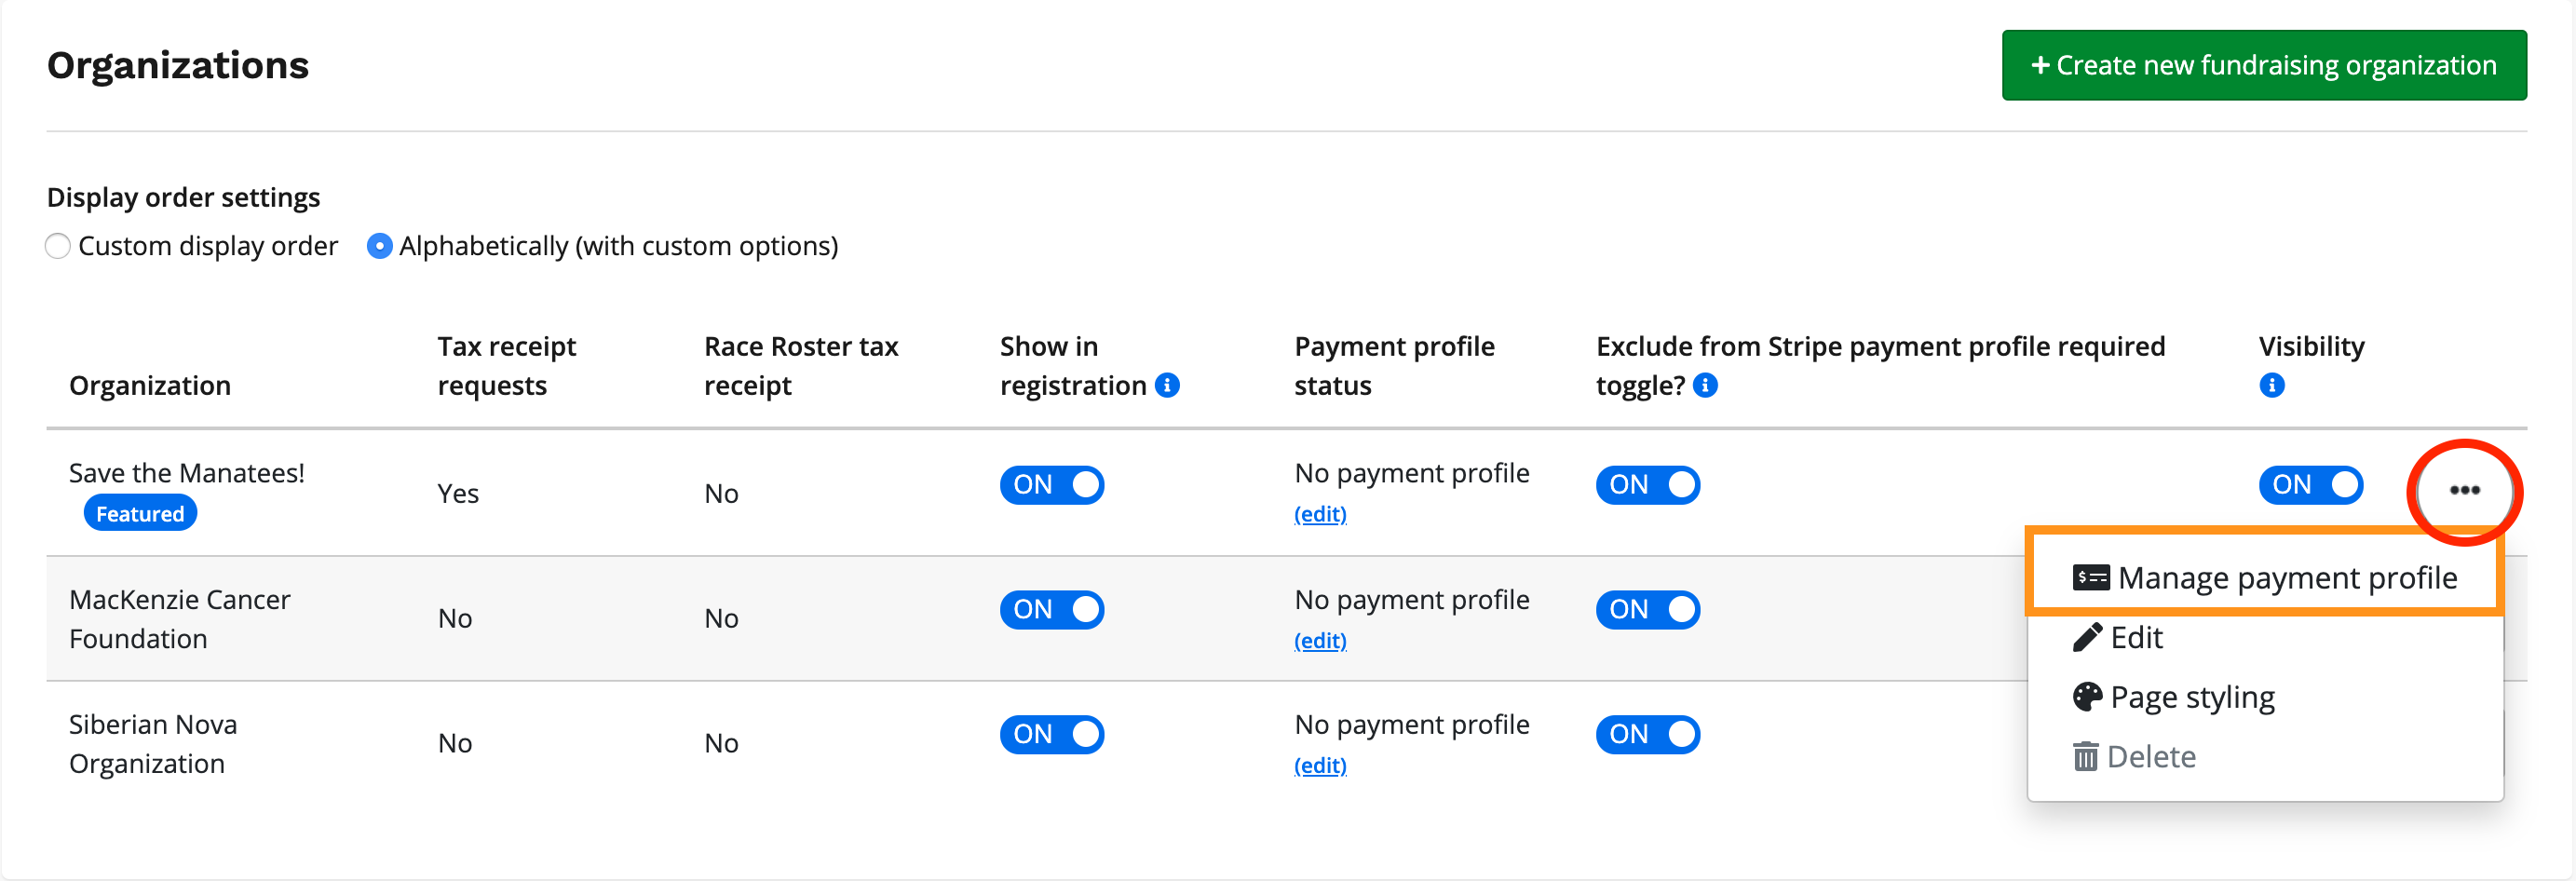Click the Display order settings heading
The height and width of the screenshot is (881, 2576).
point(184,198)
